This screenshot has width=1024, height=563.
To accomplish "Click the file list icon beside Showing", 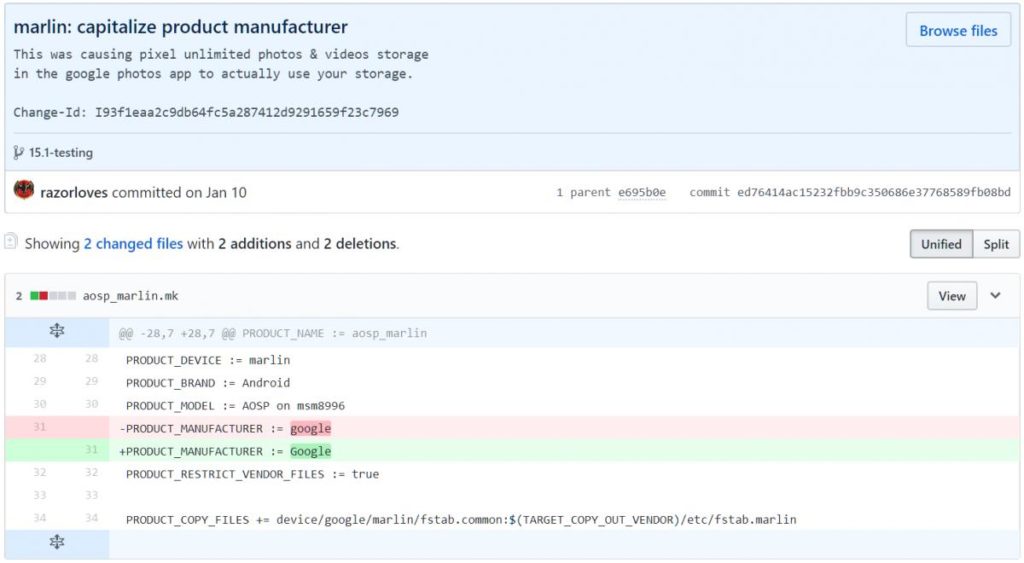I will 11,242.
